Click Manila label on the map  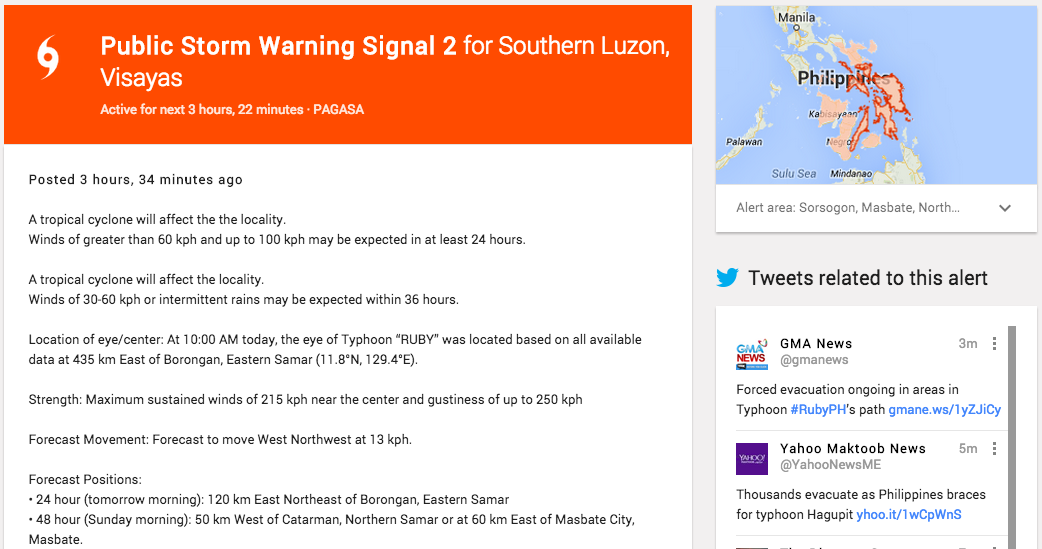(796, 17)
